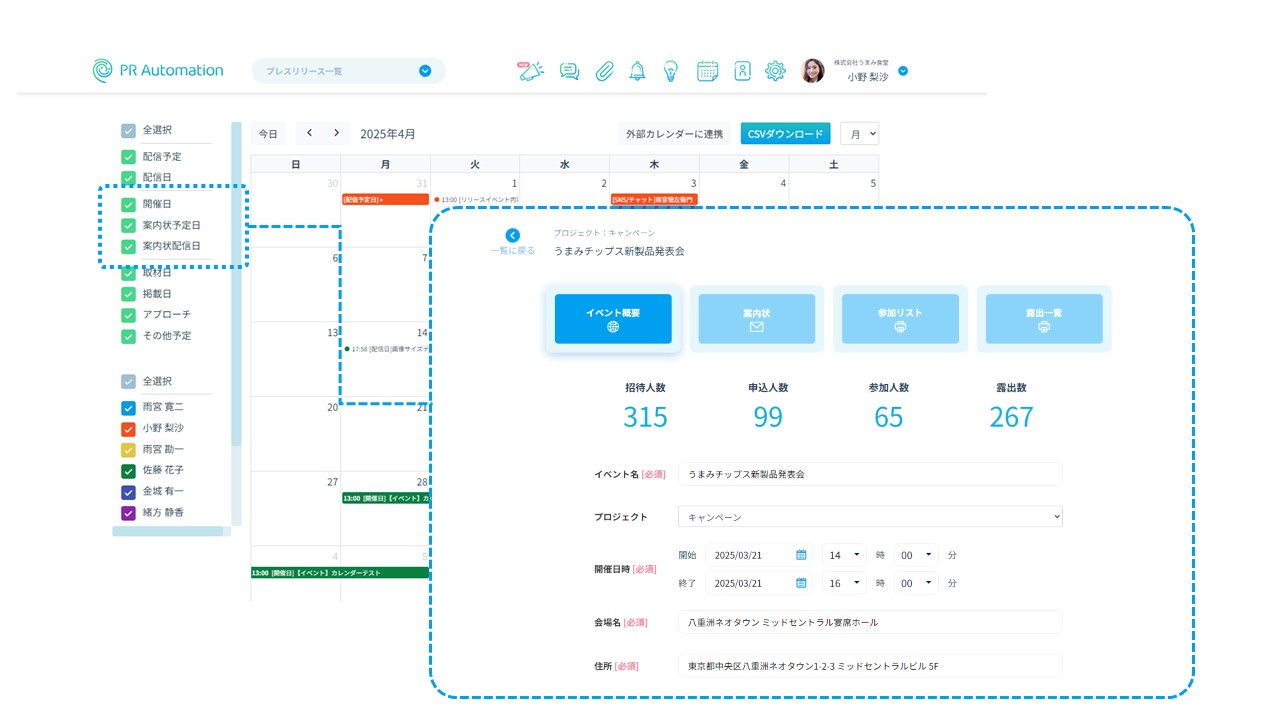Uncheck the 配信予定 checkbox
This screenshot has height=720, width=1280.
(128, 157)
